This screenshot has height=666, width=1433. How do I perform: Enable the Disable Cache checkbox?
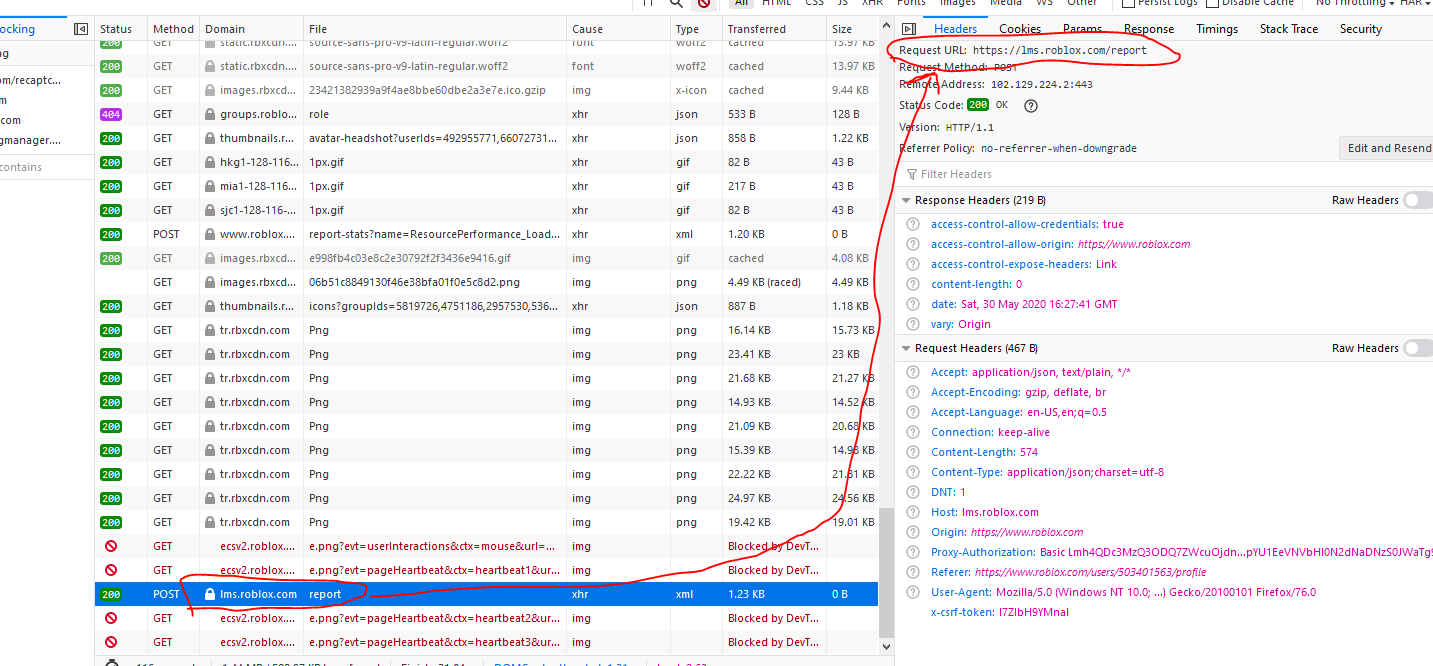tap(1214, 3)
